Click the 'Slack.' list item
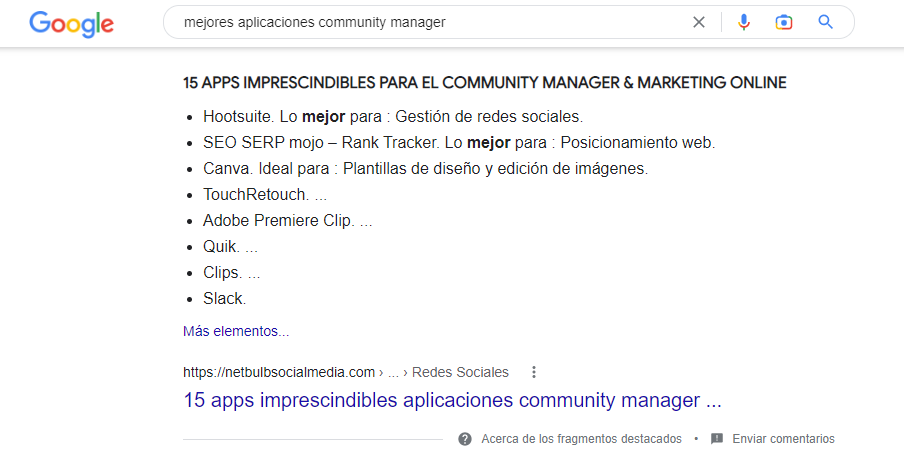 [224, 298]
